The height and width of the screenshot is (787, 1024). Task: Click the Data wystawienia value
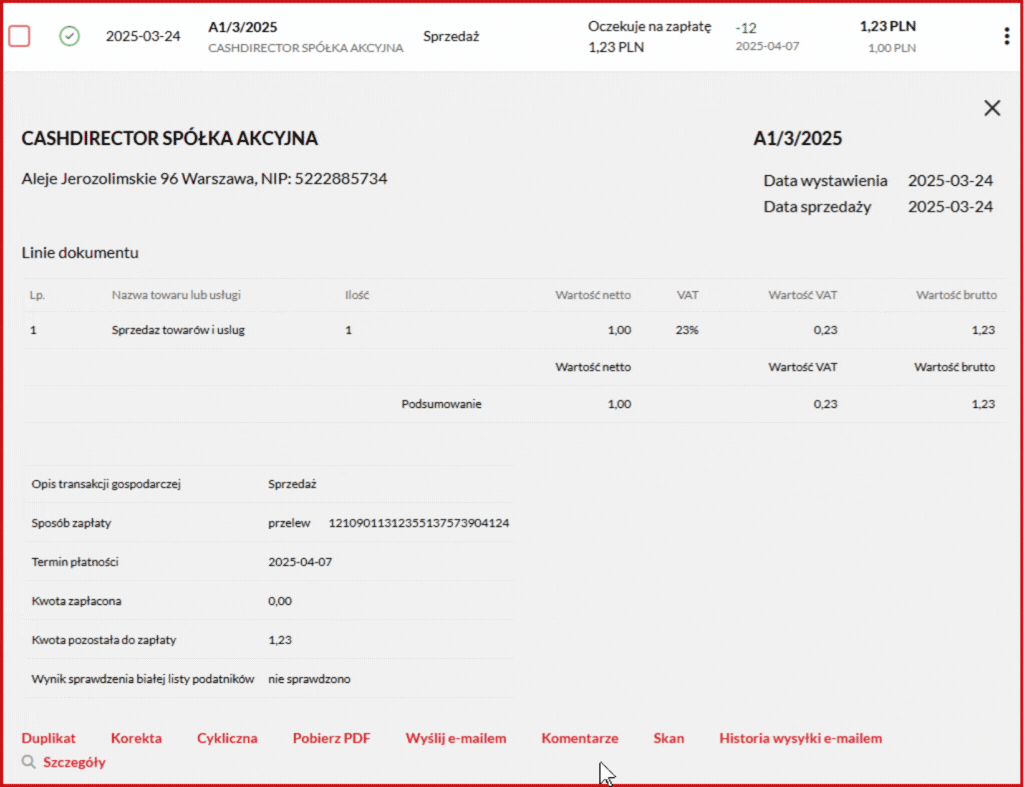950,180
